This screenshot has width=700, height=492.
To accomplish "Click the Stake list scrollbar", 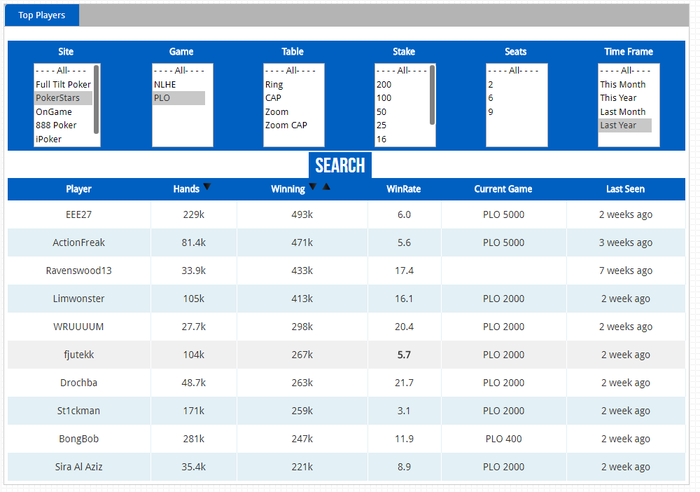I will (432, 95).
